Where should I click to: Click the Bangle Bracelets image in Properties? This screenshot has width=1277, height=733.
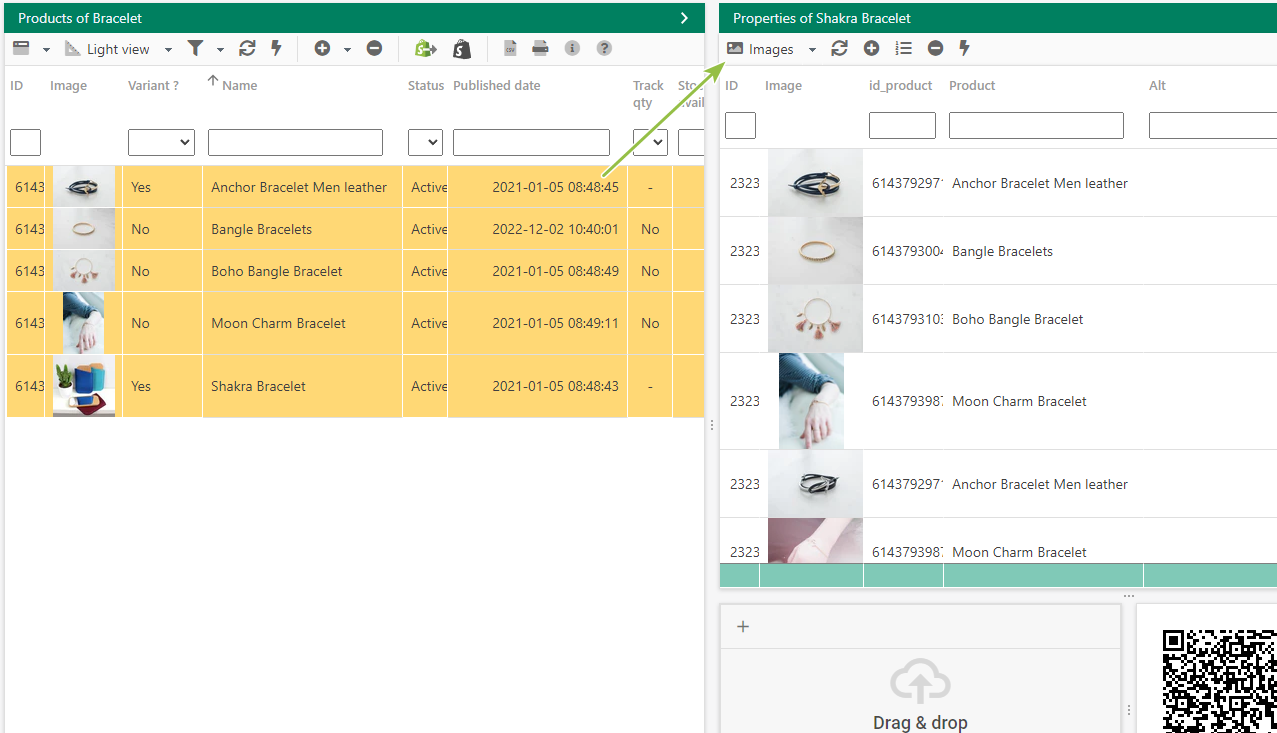[x=815, y=251]
